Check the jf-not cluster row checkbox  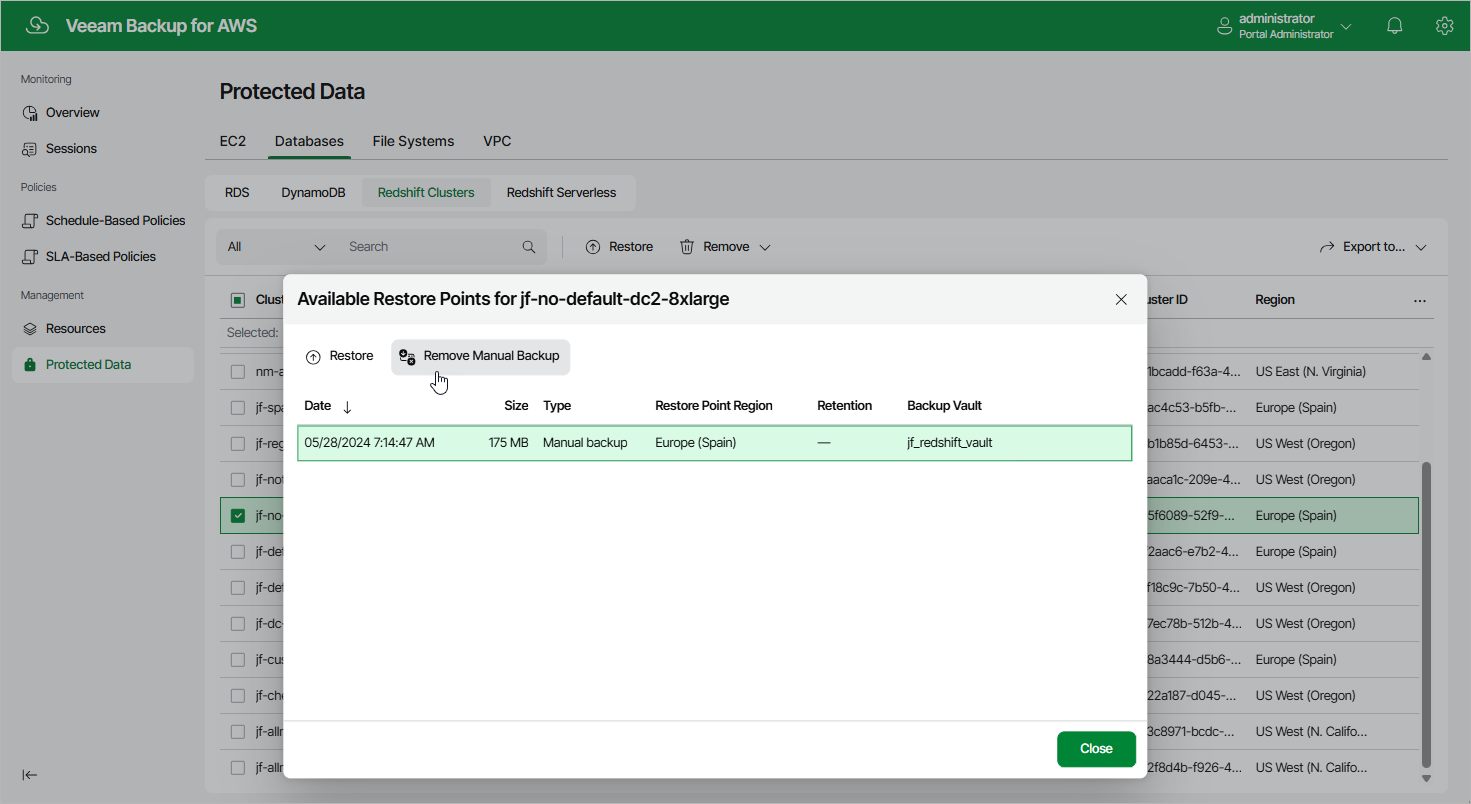(x=238, y=480)
